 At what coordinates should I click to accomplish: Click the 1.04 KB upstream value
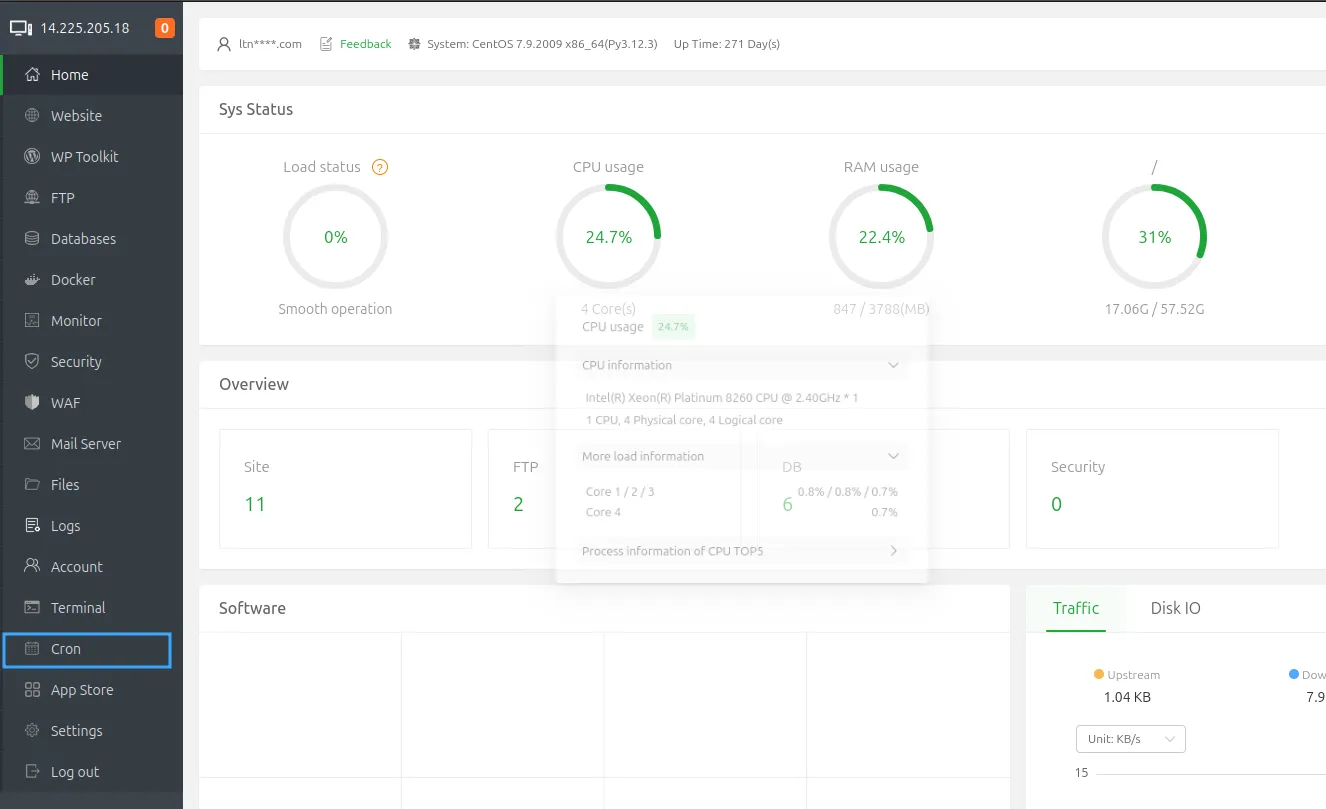pos(1127,697)
